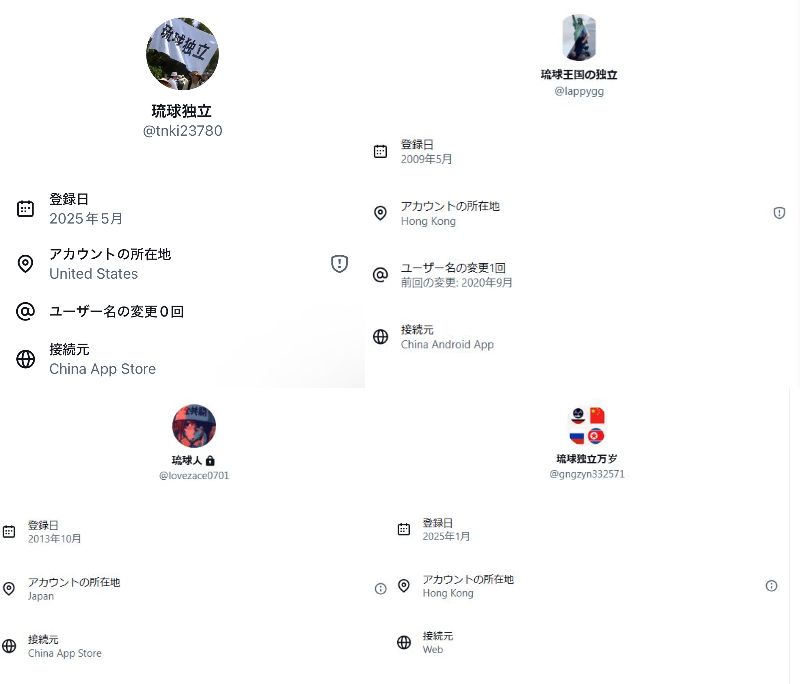Click the @lappygg username handle
Viewport: 800px width, 684px height.
tap(579, 91)
